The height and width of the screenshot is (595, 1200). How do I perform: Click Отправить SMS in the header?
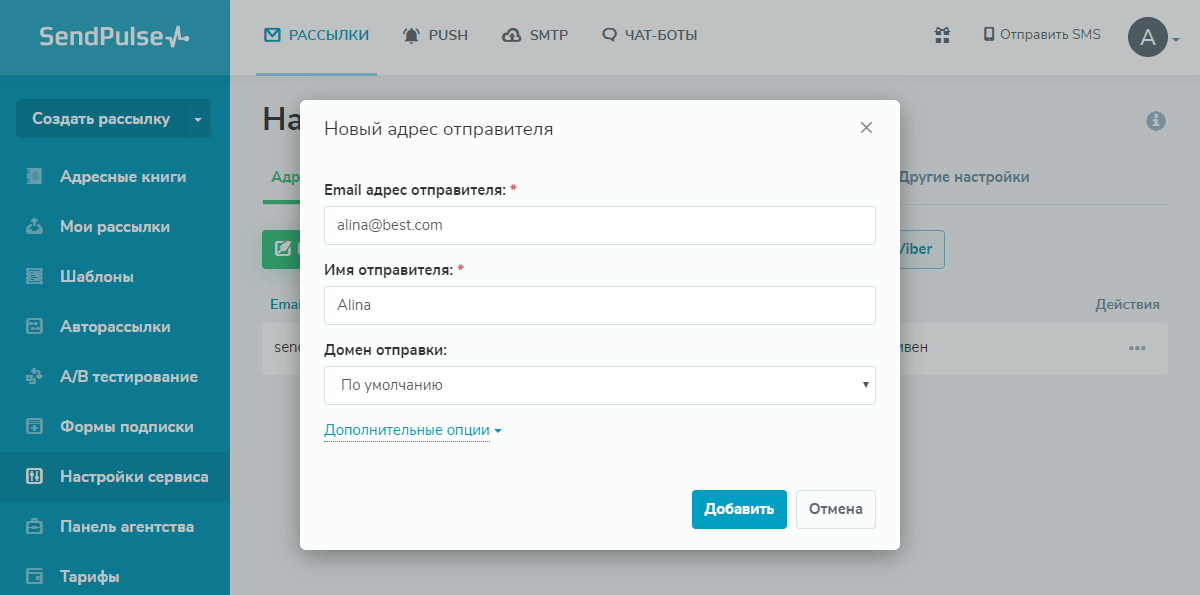coord(1042,34)
